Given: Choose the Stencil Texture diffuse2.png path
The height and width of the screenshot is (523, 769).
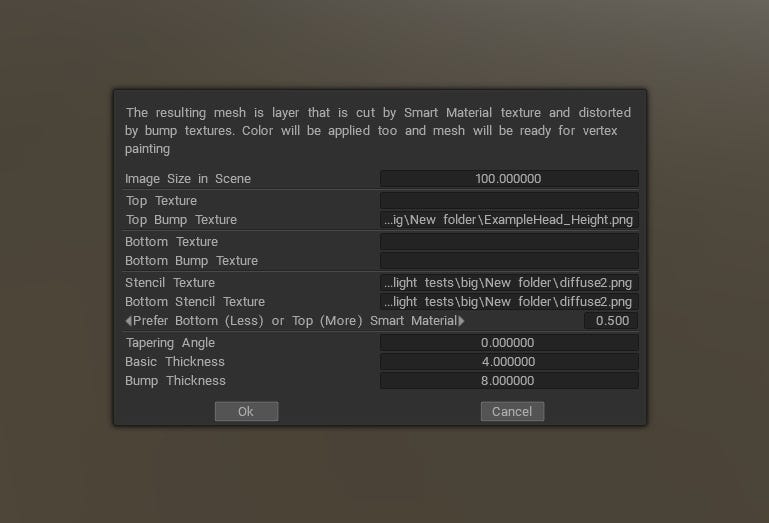Looking at the screenshot, I should click(x=509, y=283).
